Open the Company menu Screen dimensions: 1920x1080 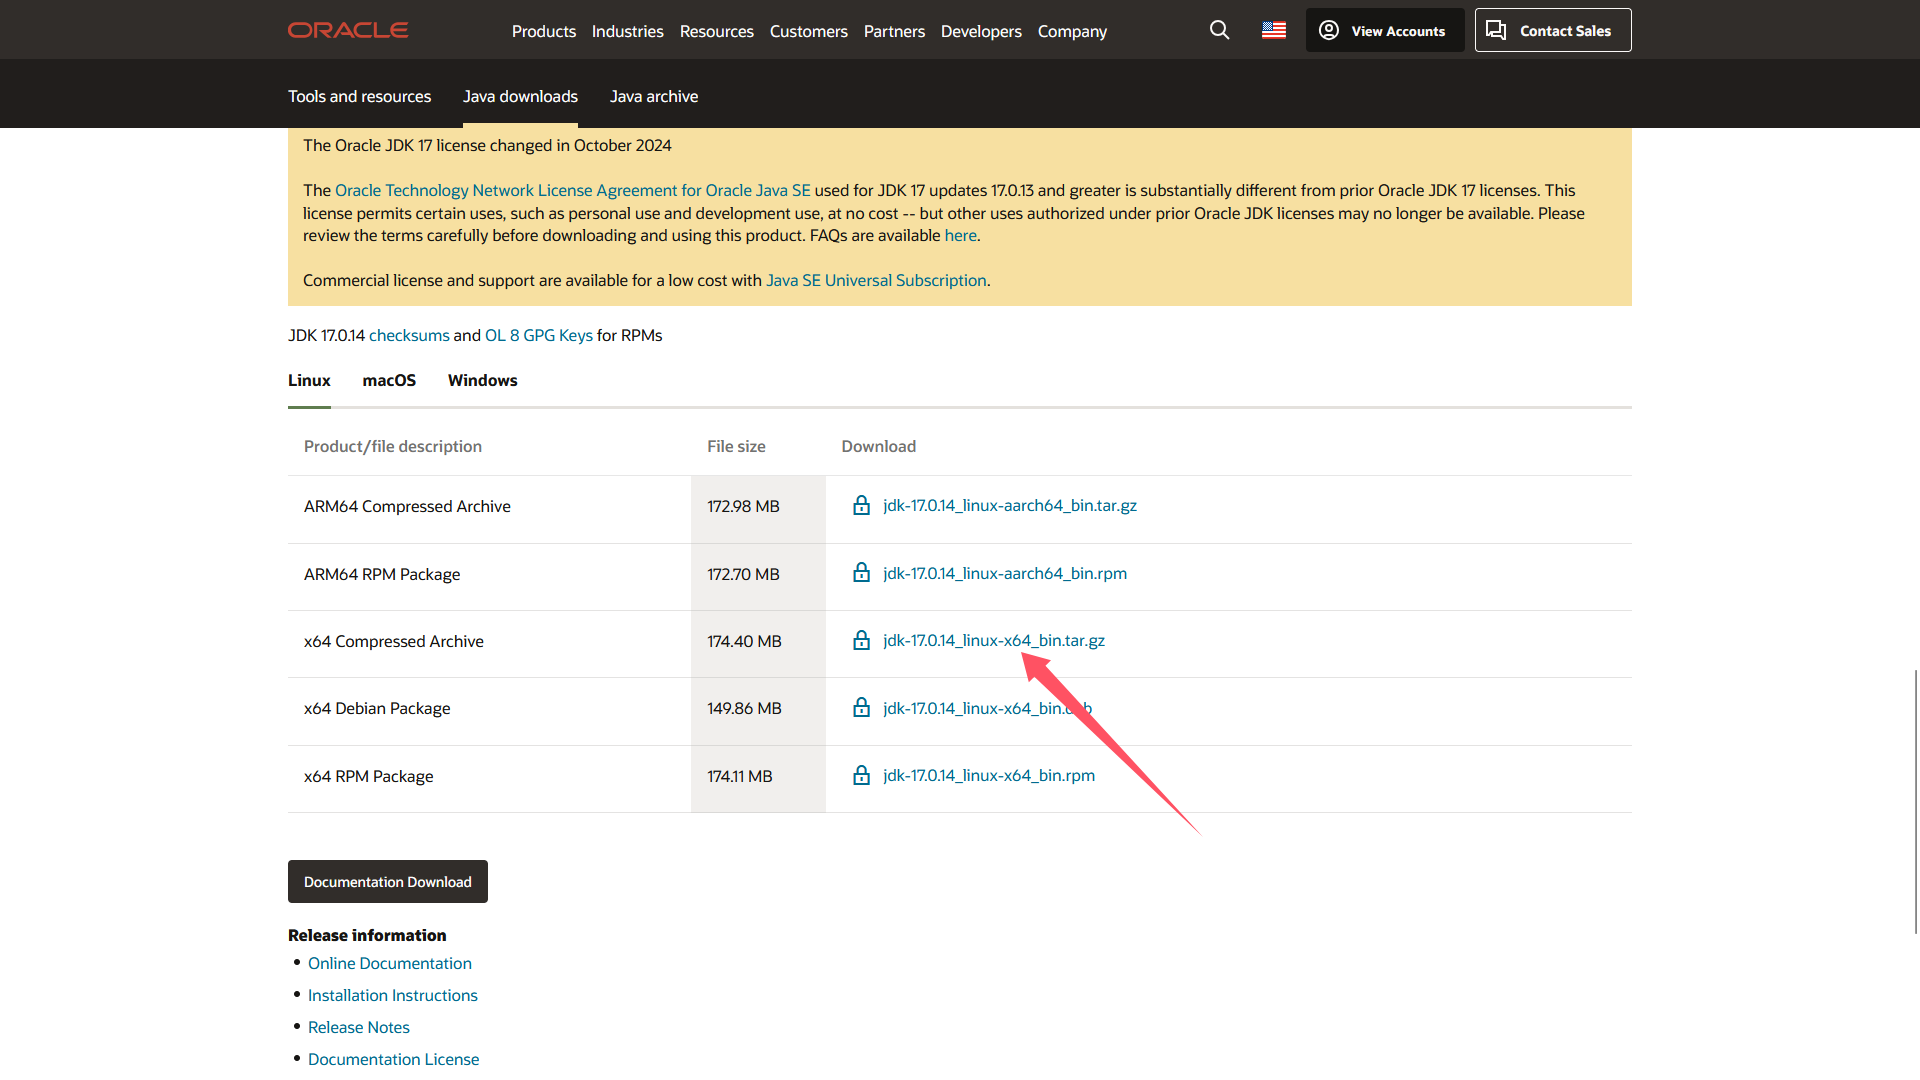coord(1072,31)
